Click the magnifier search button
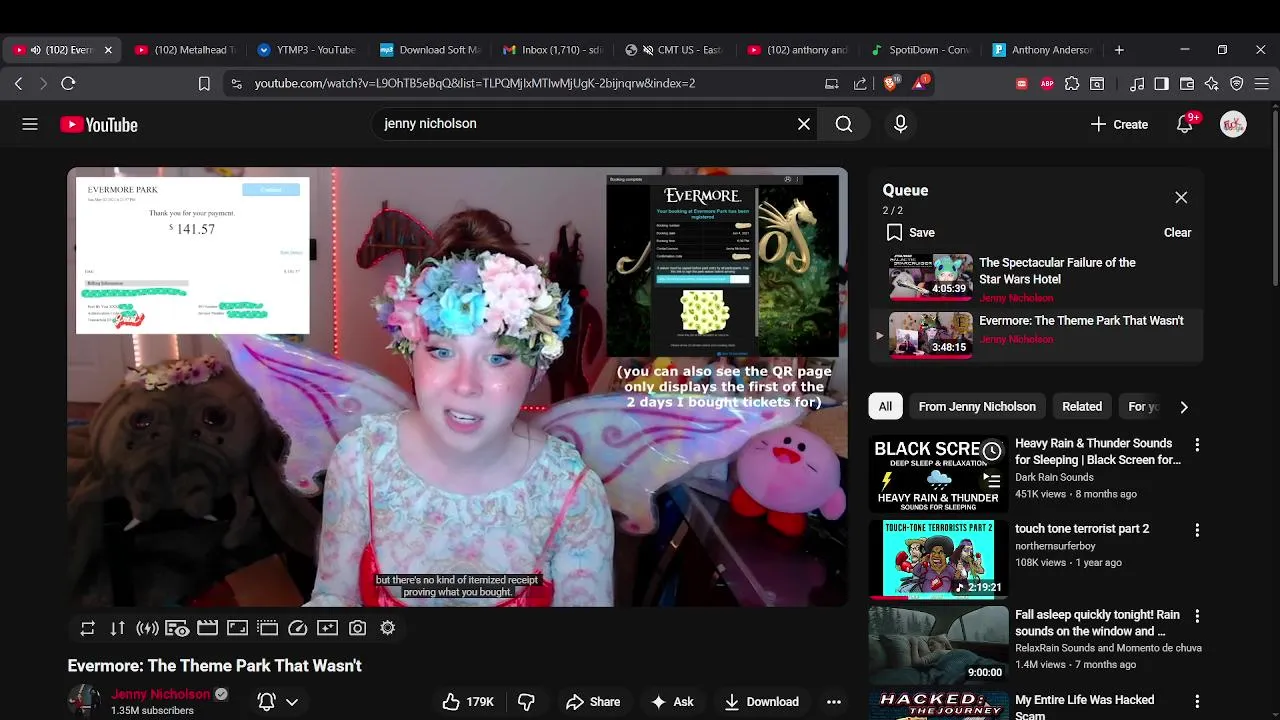Viewport: 1280px width, 720px height. click(844, 124)
